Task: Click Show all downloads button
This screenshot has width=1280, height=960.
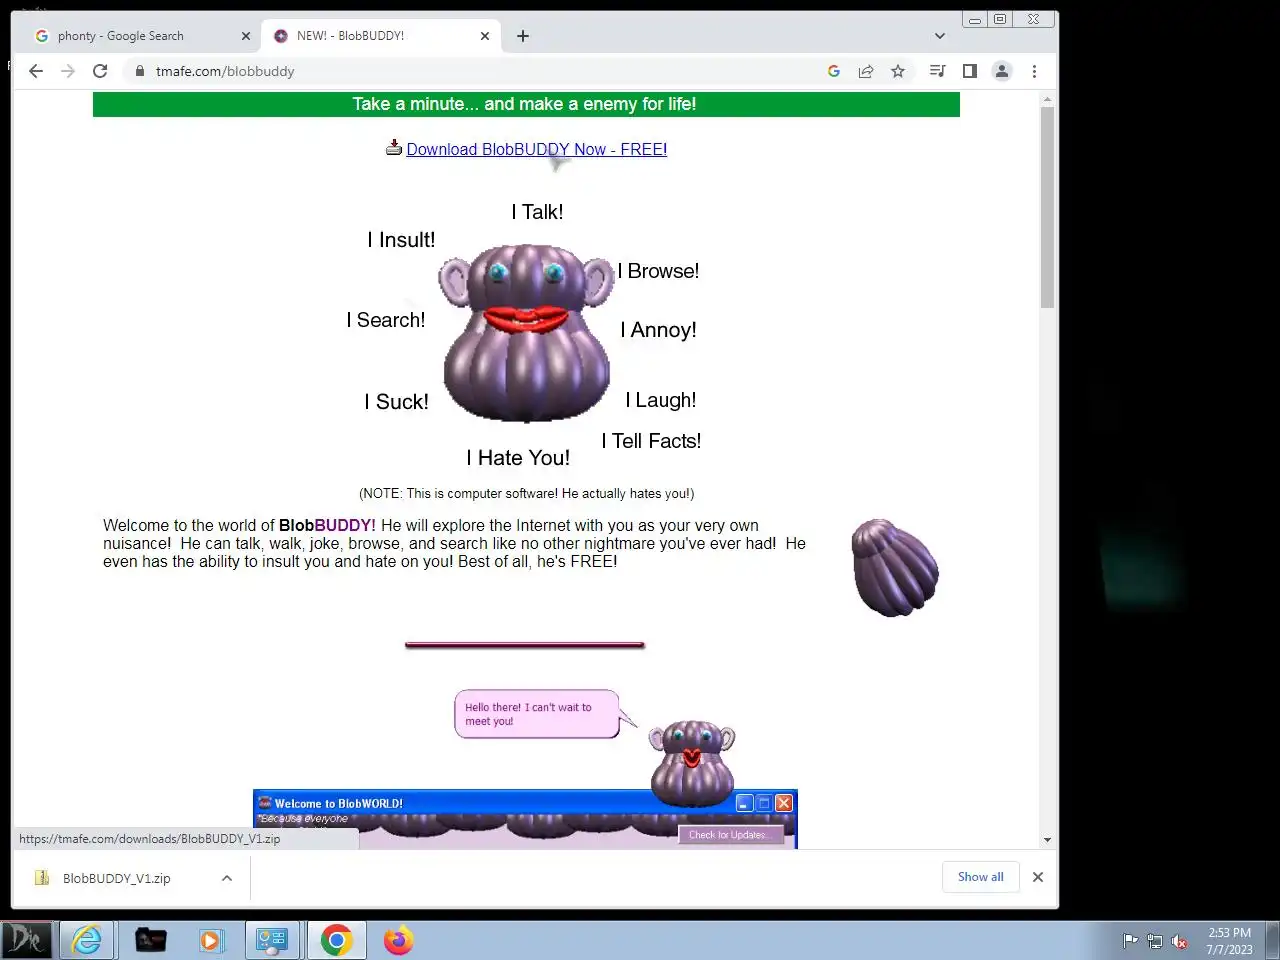Action: click(x=981, y=877)
